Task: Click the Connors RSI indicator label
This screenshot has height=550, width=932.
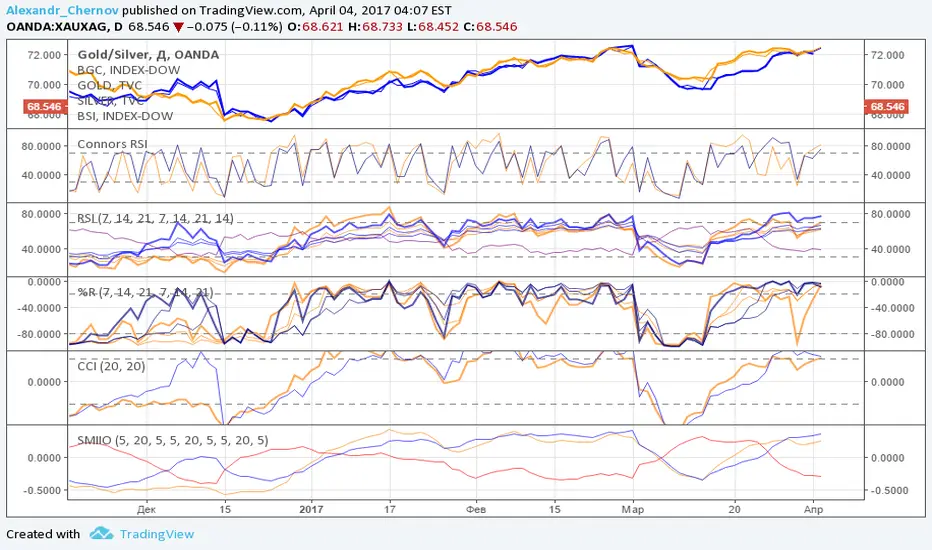Action: point(112,144)
